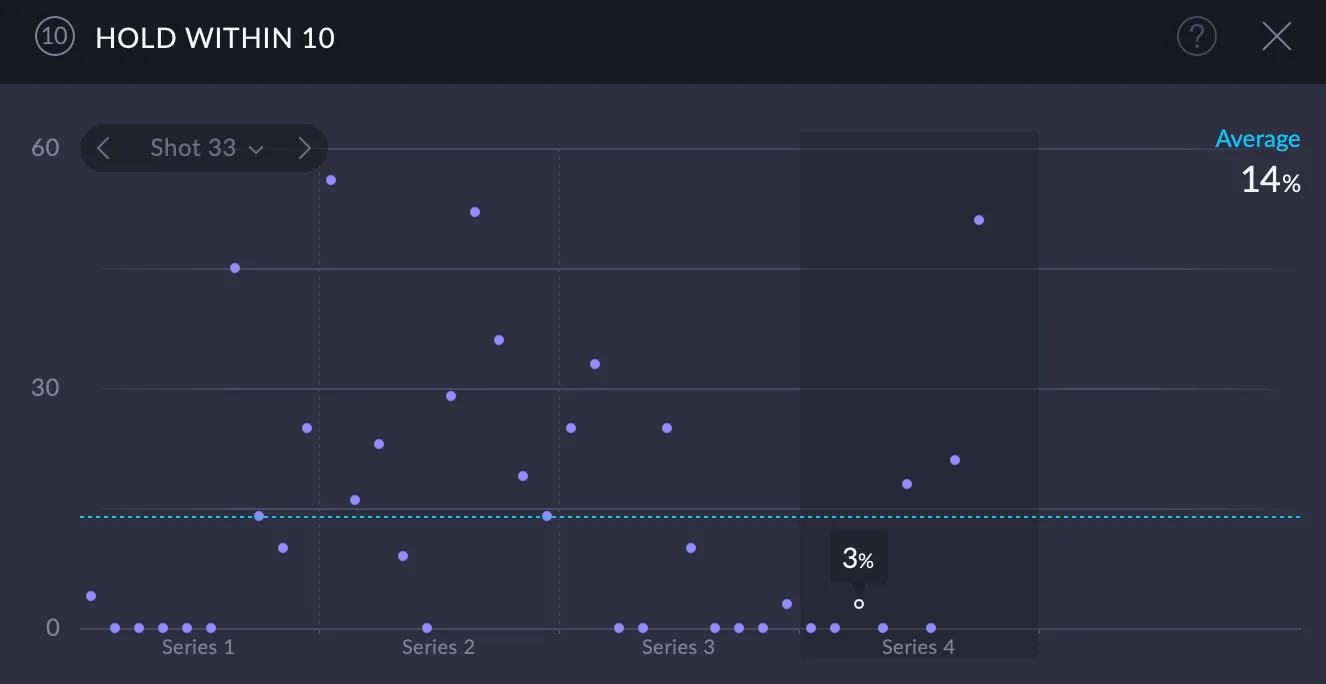
Task: Click the circled 10 badge icon
Action: pyautogui.click(x=54, y=36)
